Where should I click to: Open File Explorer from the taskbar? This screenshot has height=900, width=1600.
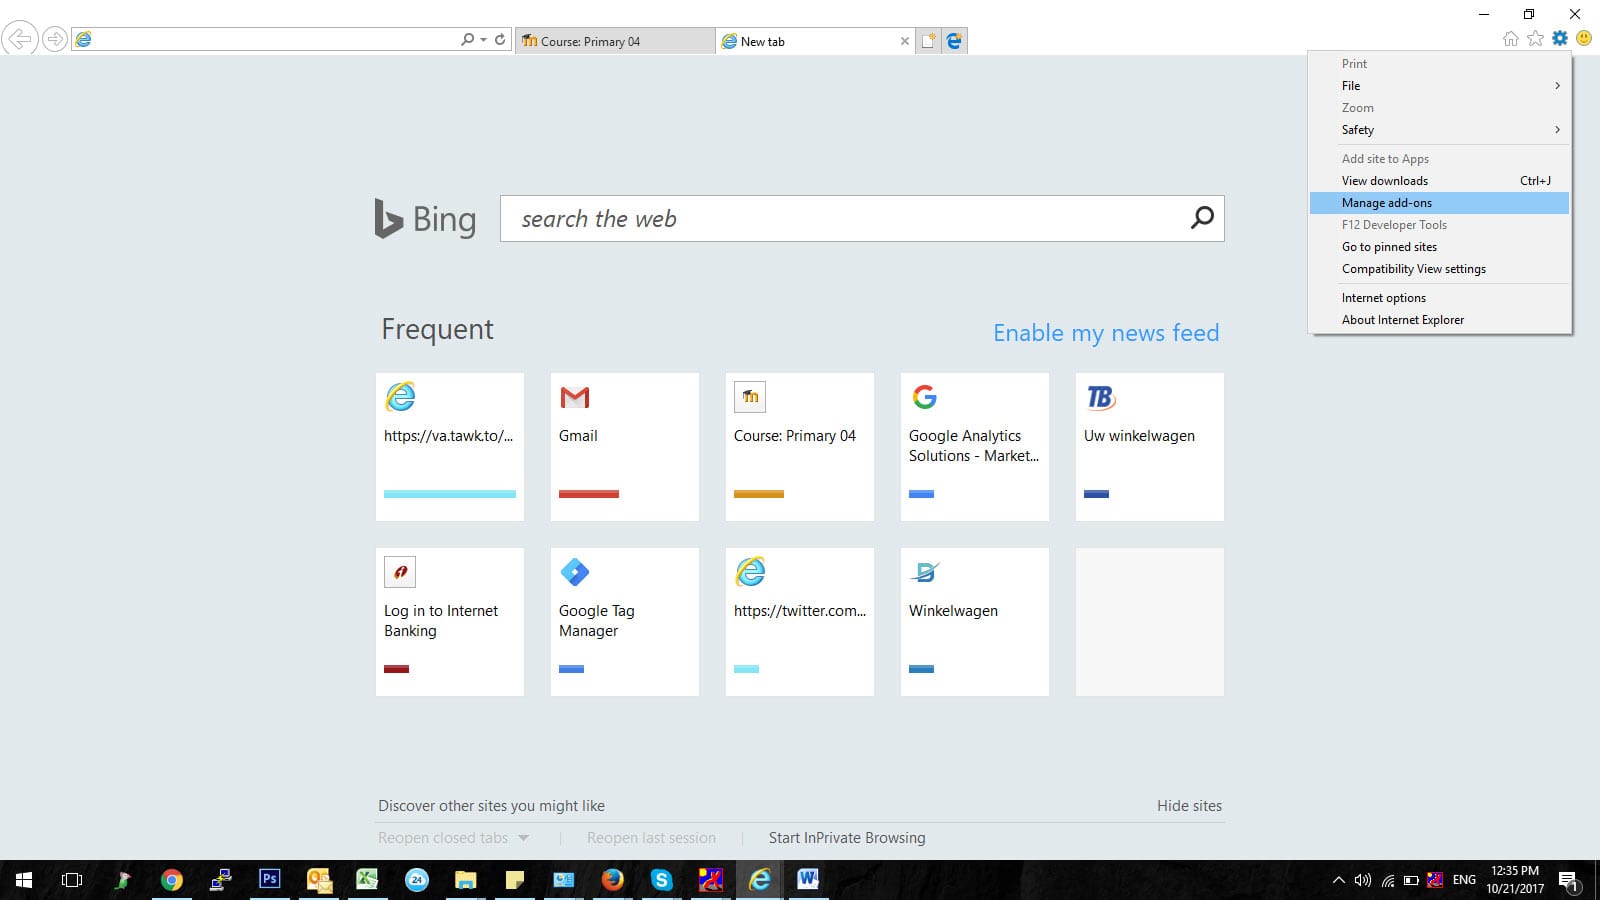(466, 880)
